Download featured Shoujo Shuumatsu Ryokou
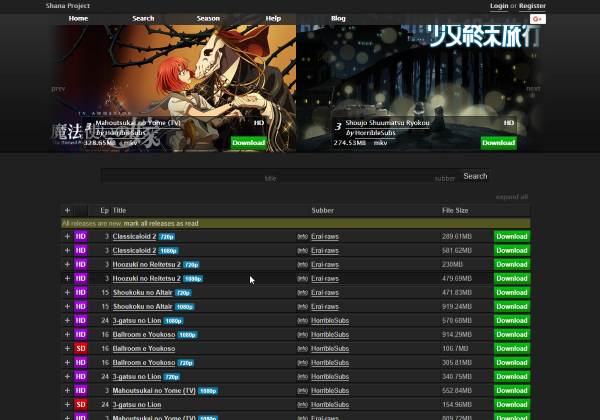 pos(499,143)
